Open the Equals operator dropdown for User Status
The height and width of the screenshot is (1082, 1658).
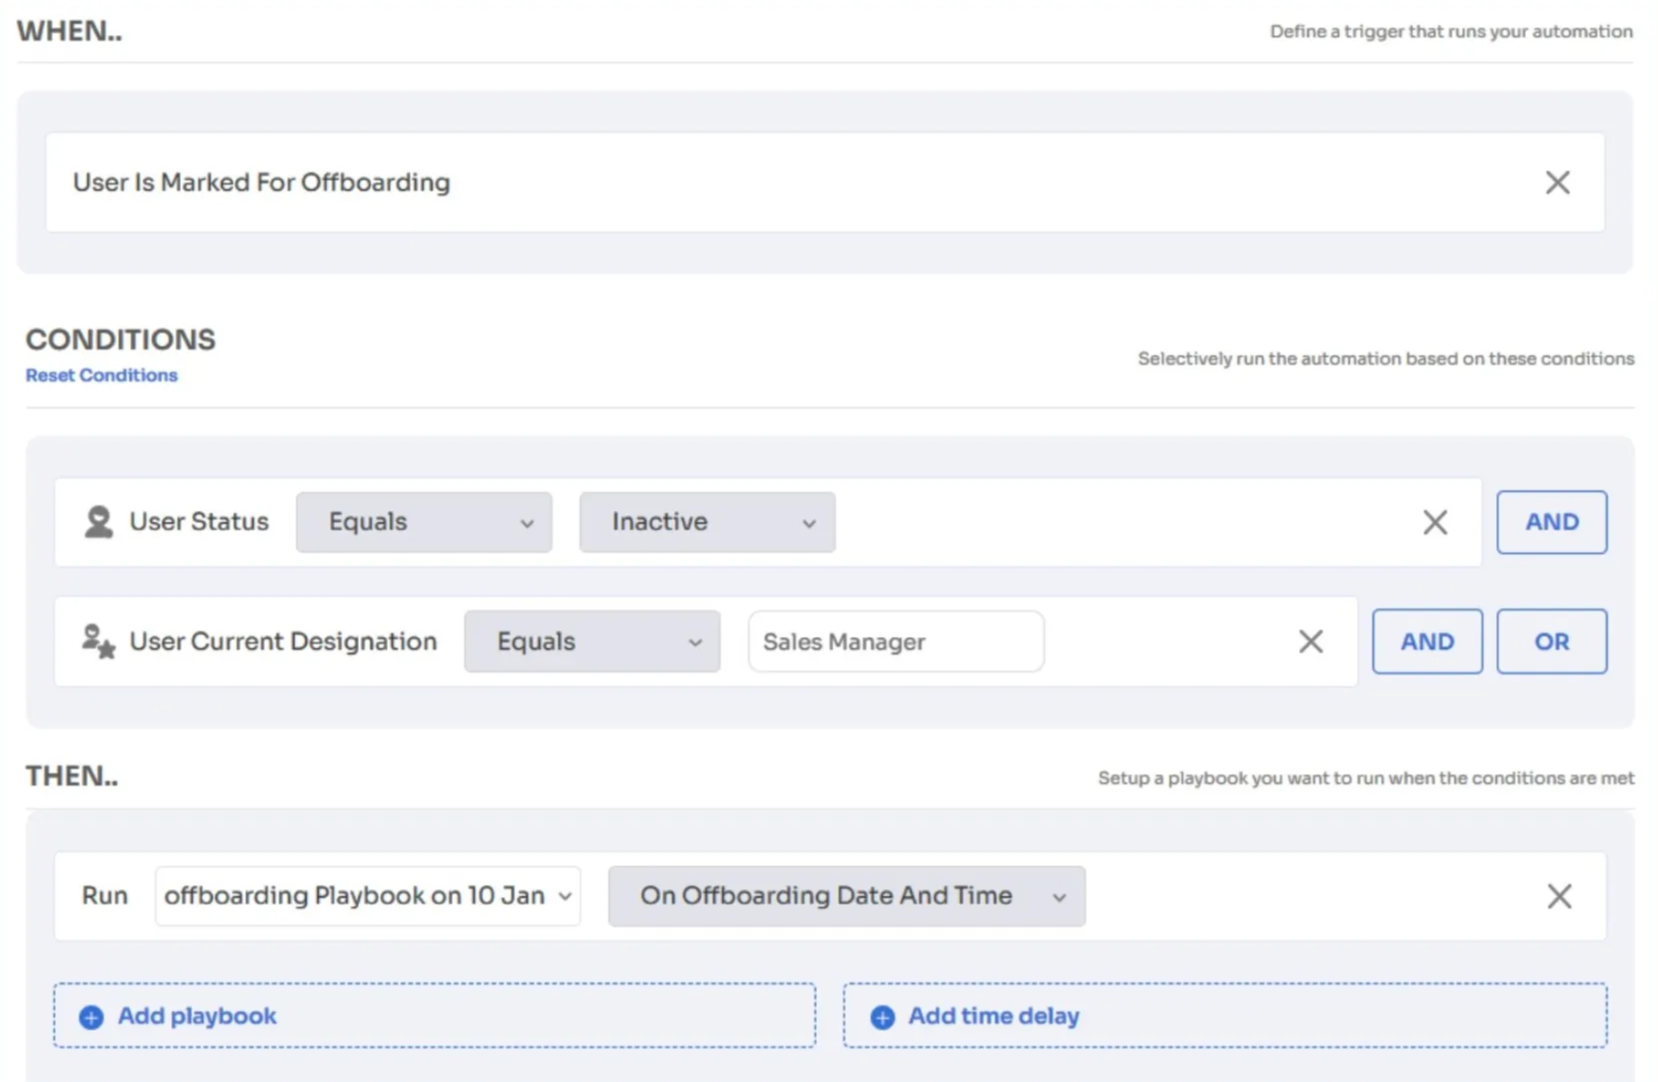(424, 522)
